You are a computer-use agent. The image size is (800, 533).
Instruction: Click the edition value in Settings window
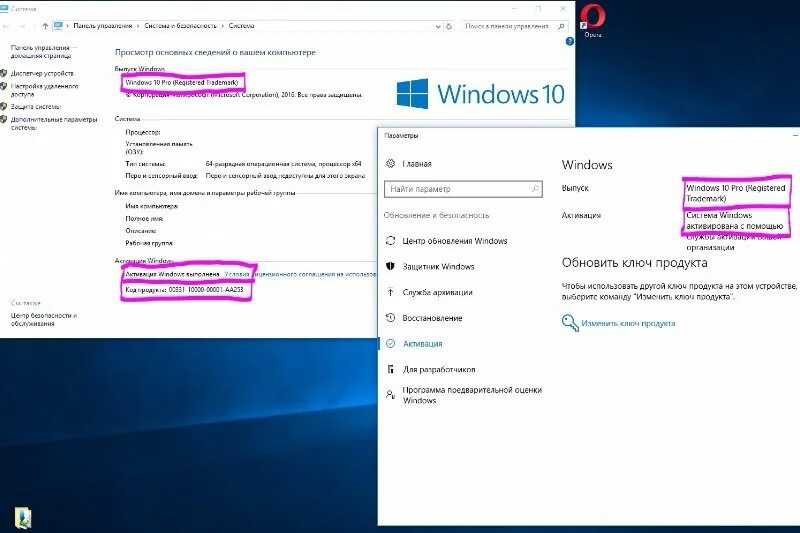736,193
